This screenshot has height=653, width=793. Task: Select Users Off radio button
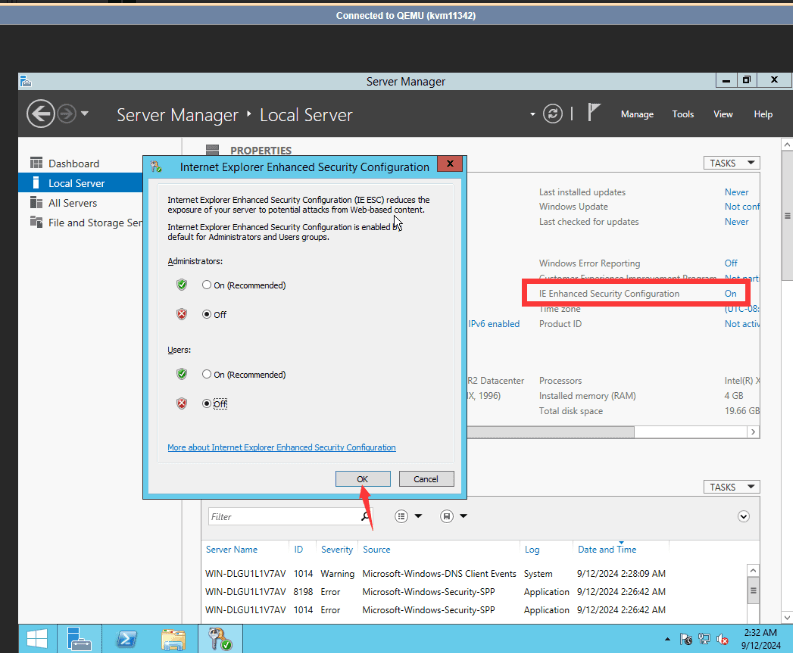(x=206, y=403)
